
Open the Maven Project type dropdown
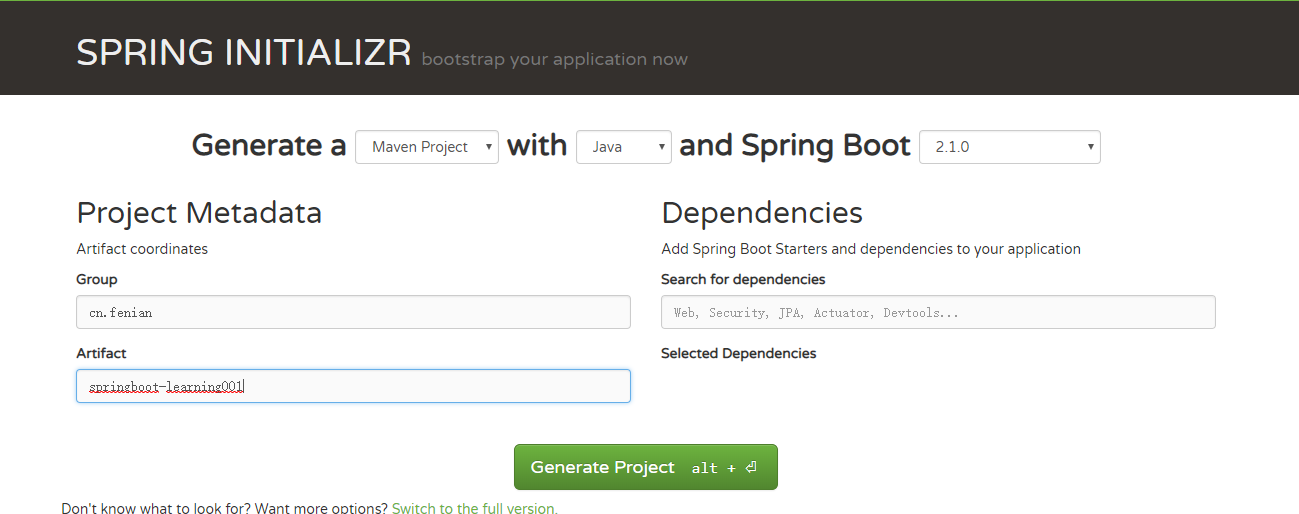pyautogui.click(x=427, y=147)
